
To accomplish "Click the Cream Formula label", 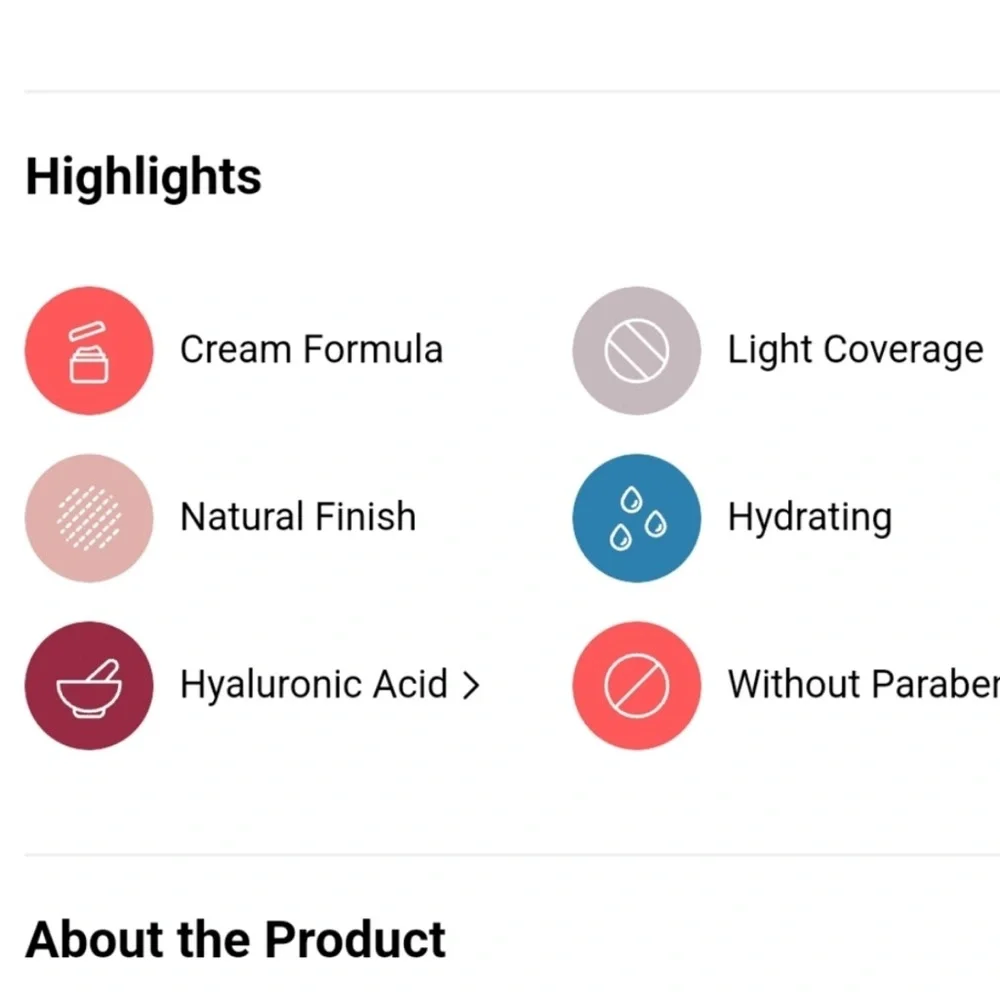I will tap(311, 350).
